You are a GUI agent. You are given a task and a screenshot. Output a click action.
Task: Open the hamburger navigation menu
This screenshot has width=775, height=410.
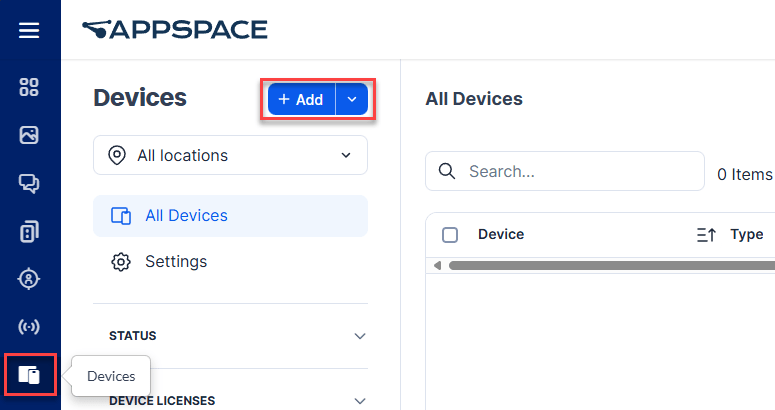click(29, 31)
